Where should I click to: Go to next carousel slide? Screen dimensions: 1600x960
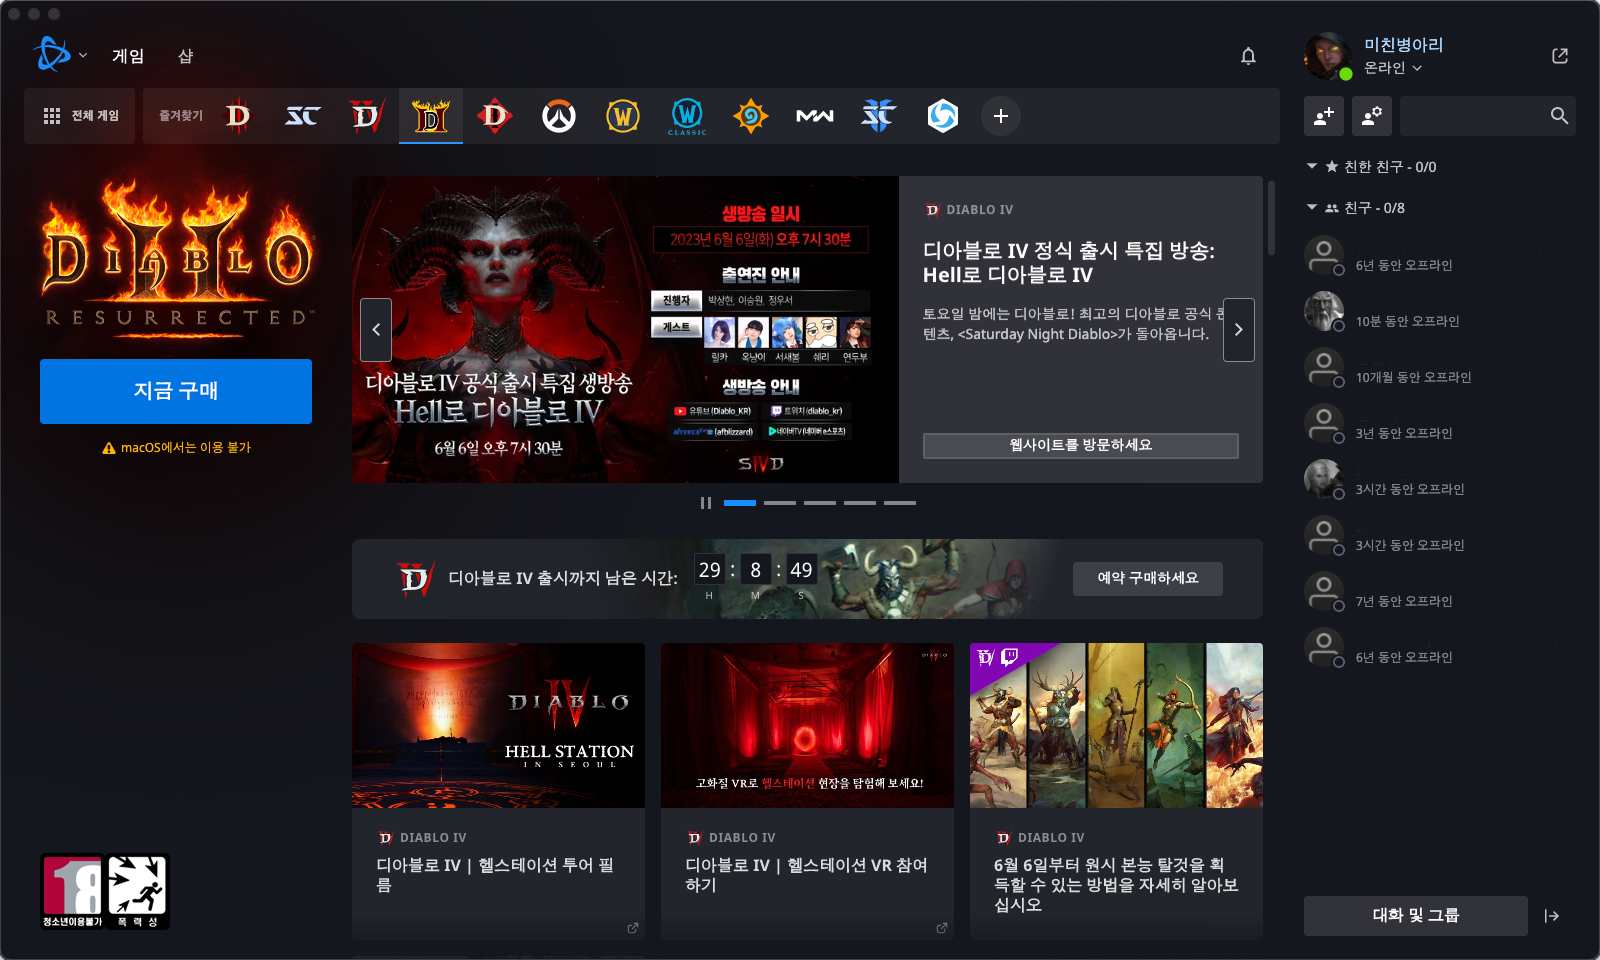coord(1239,330)
